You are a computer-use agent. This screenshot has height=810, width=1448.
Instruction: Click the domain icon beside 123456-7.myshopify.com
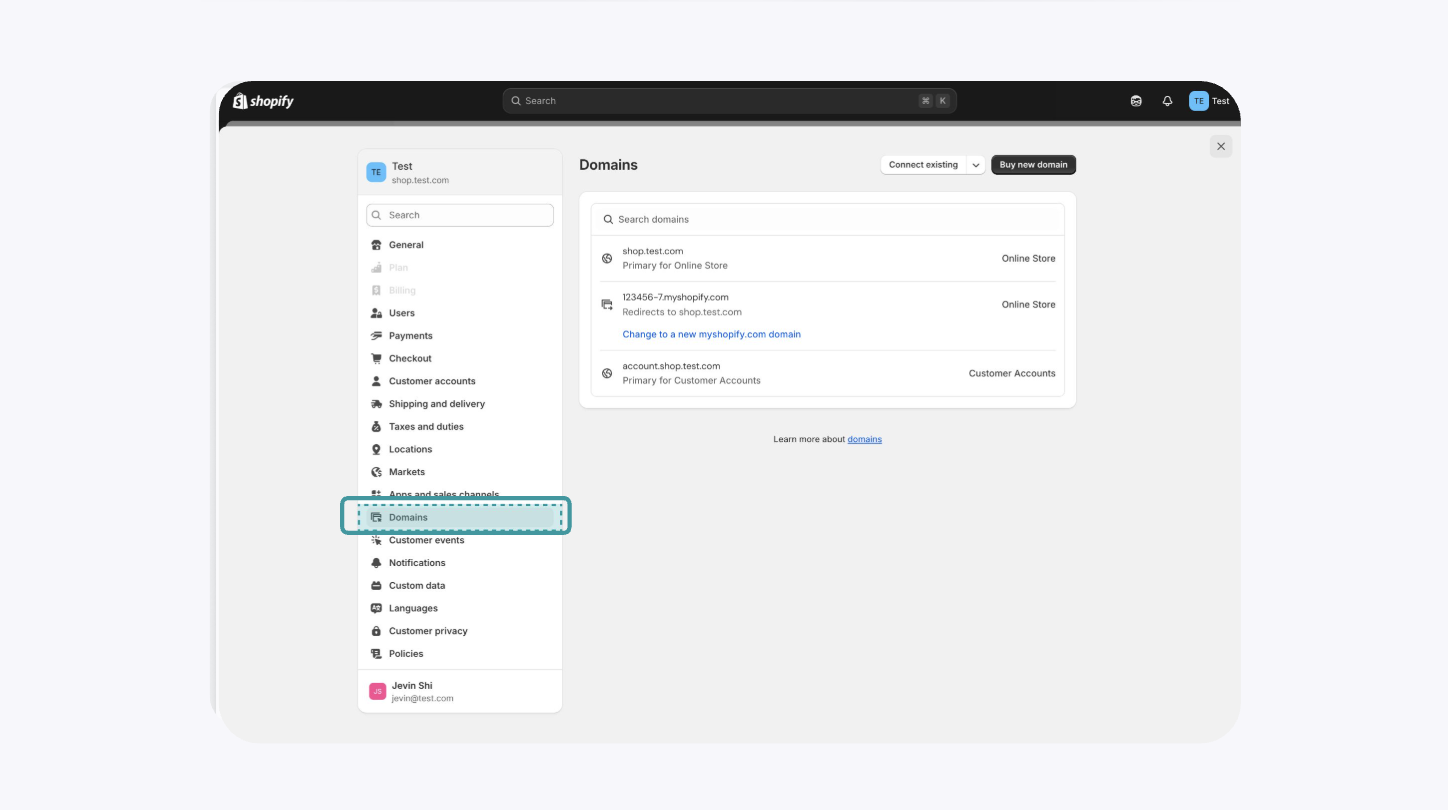point(607,305)
